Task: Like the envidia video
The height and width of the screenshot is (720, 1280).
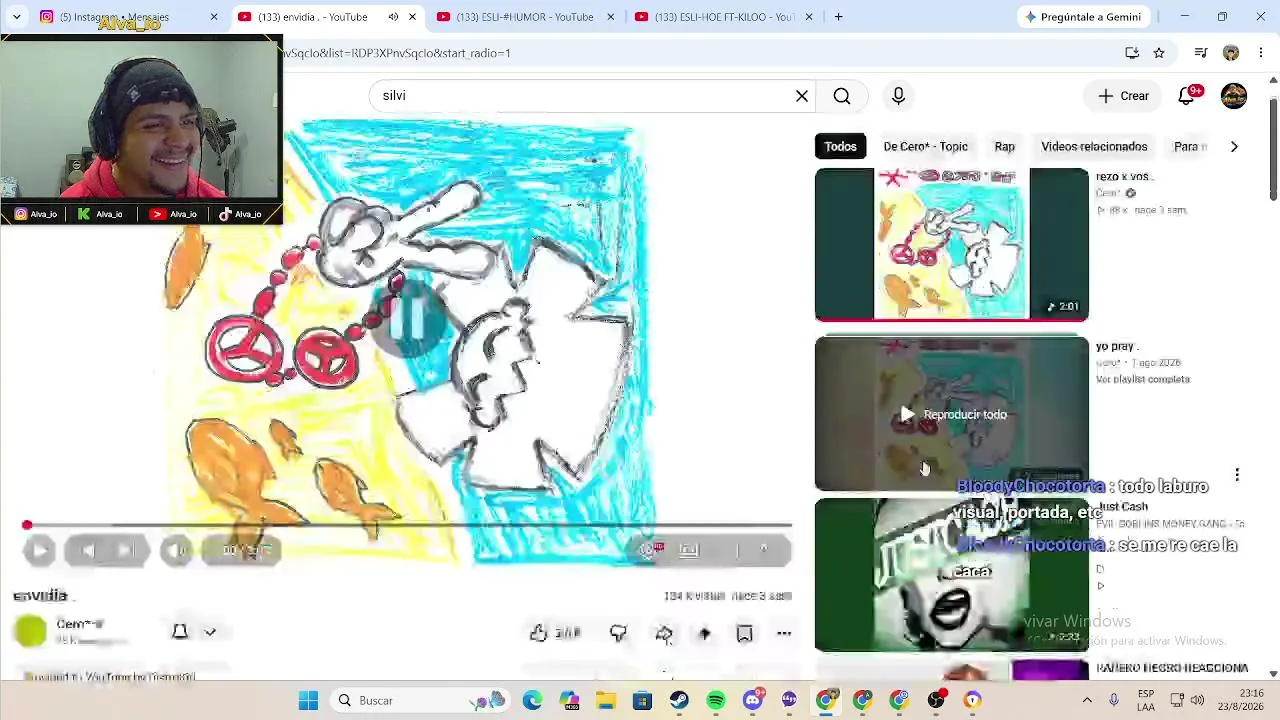Action: (x=553, y=633)
